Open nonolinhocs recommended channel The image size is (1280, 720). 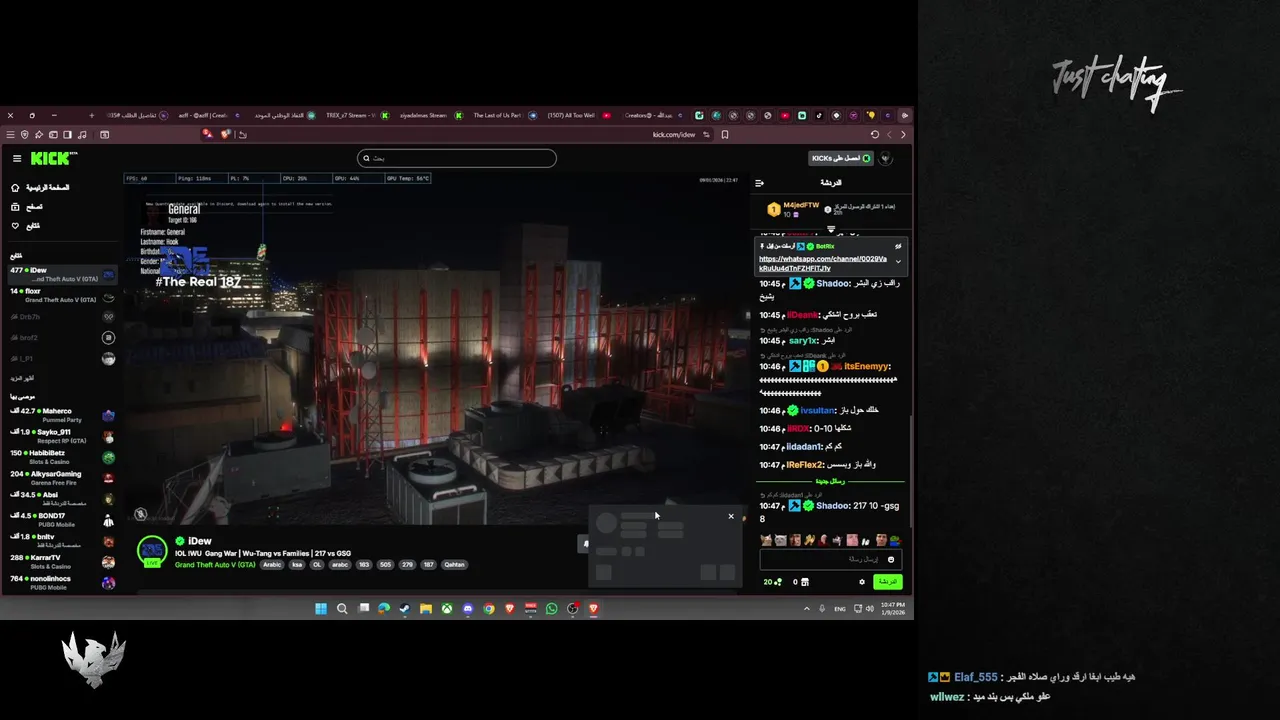coord(62,583)
